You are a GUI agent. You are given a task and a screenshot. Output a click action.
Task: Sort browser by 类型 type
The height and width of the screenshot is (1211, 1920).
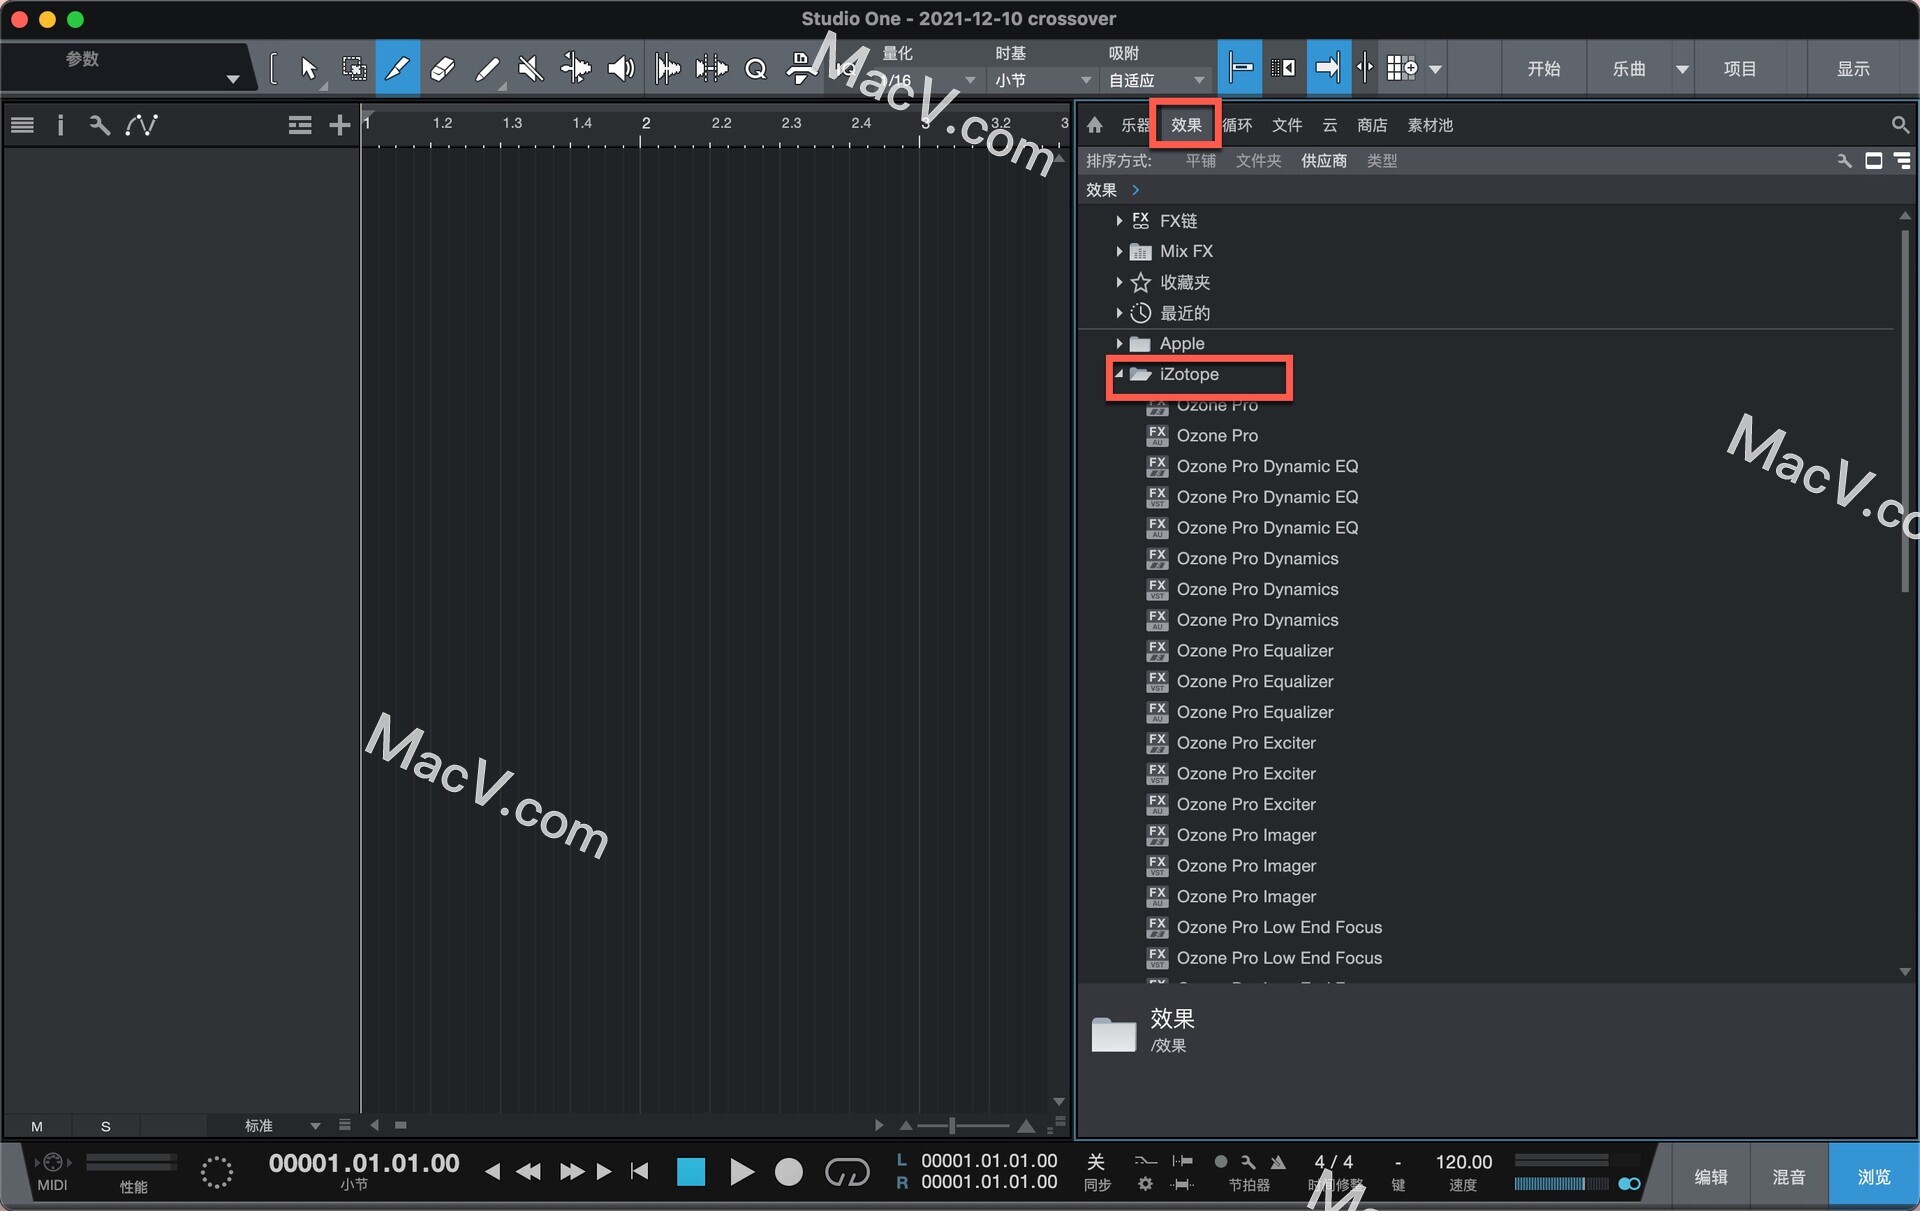click(x=1382, y=160)
